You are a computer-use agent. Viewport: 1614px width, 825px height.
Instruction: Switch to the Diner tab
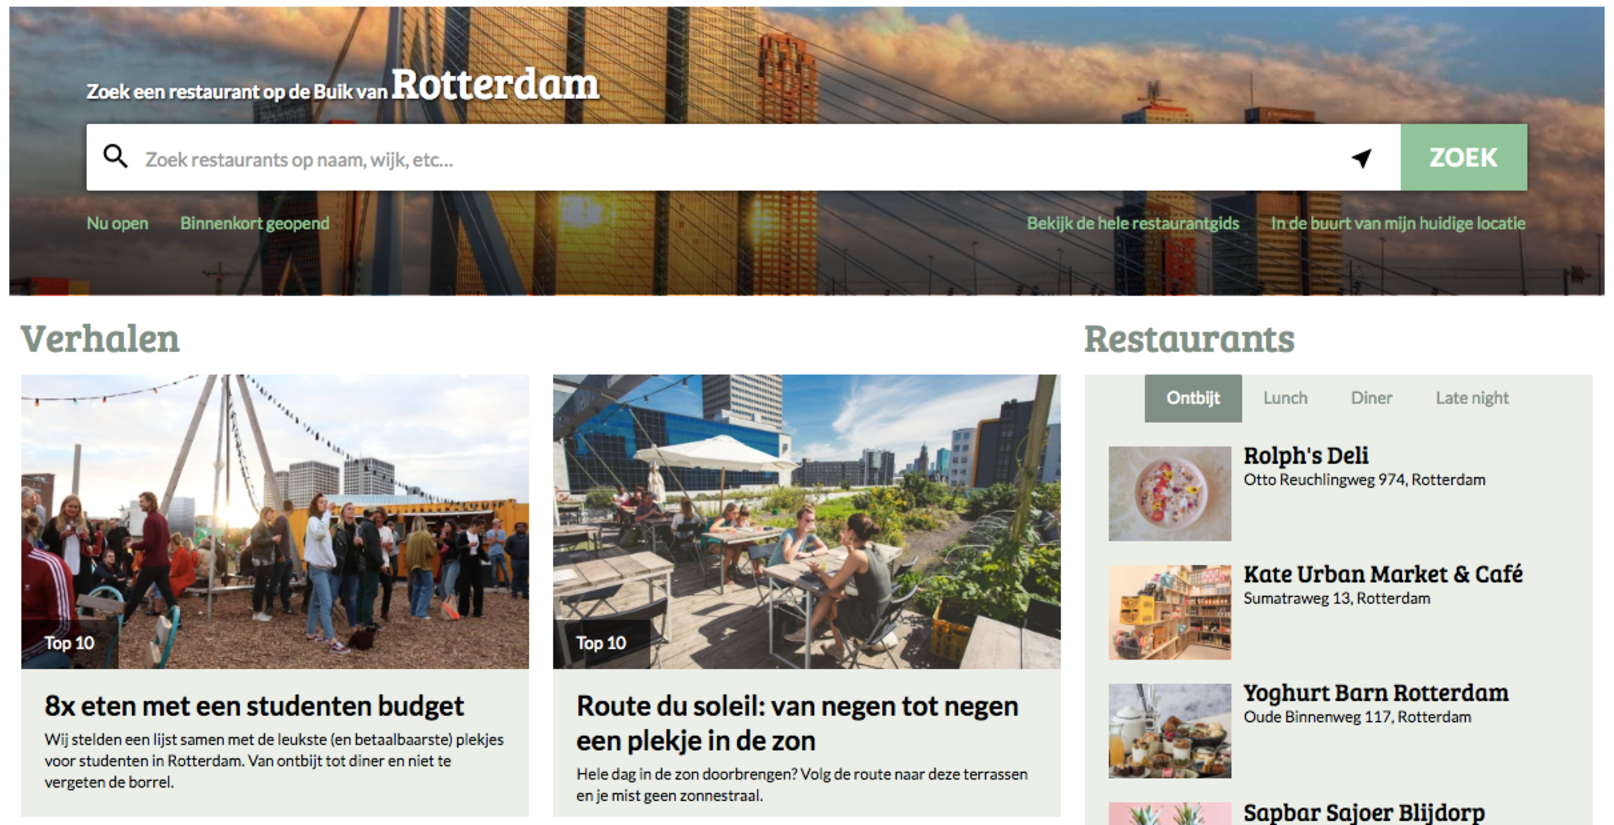tap(1371, 398)
